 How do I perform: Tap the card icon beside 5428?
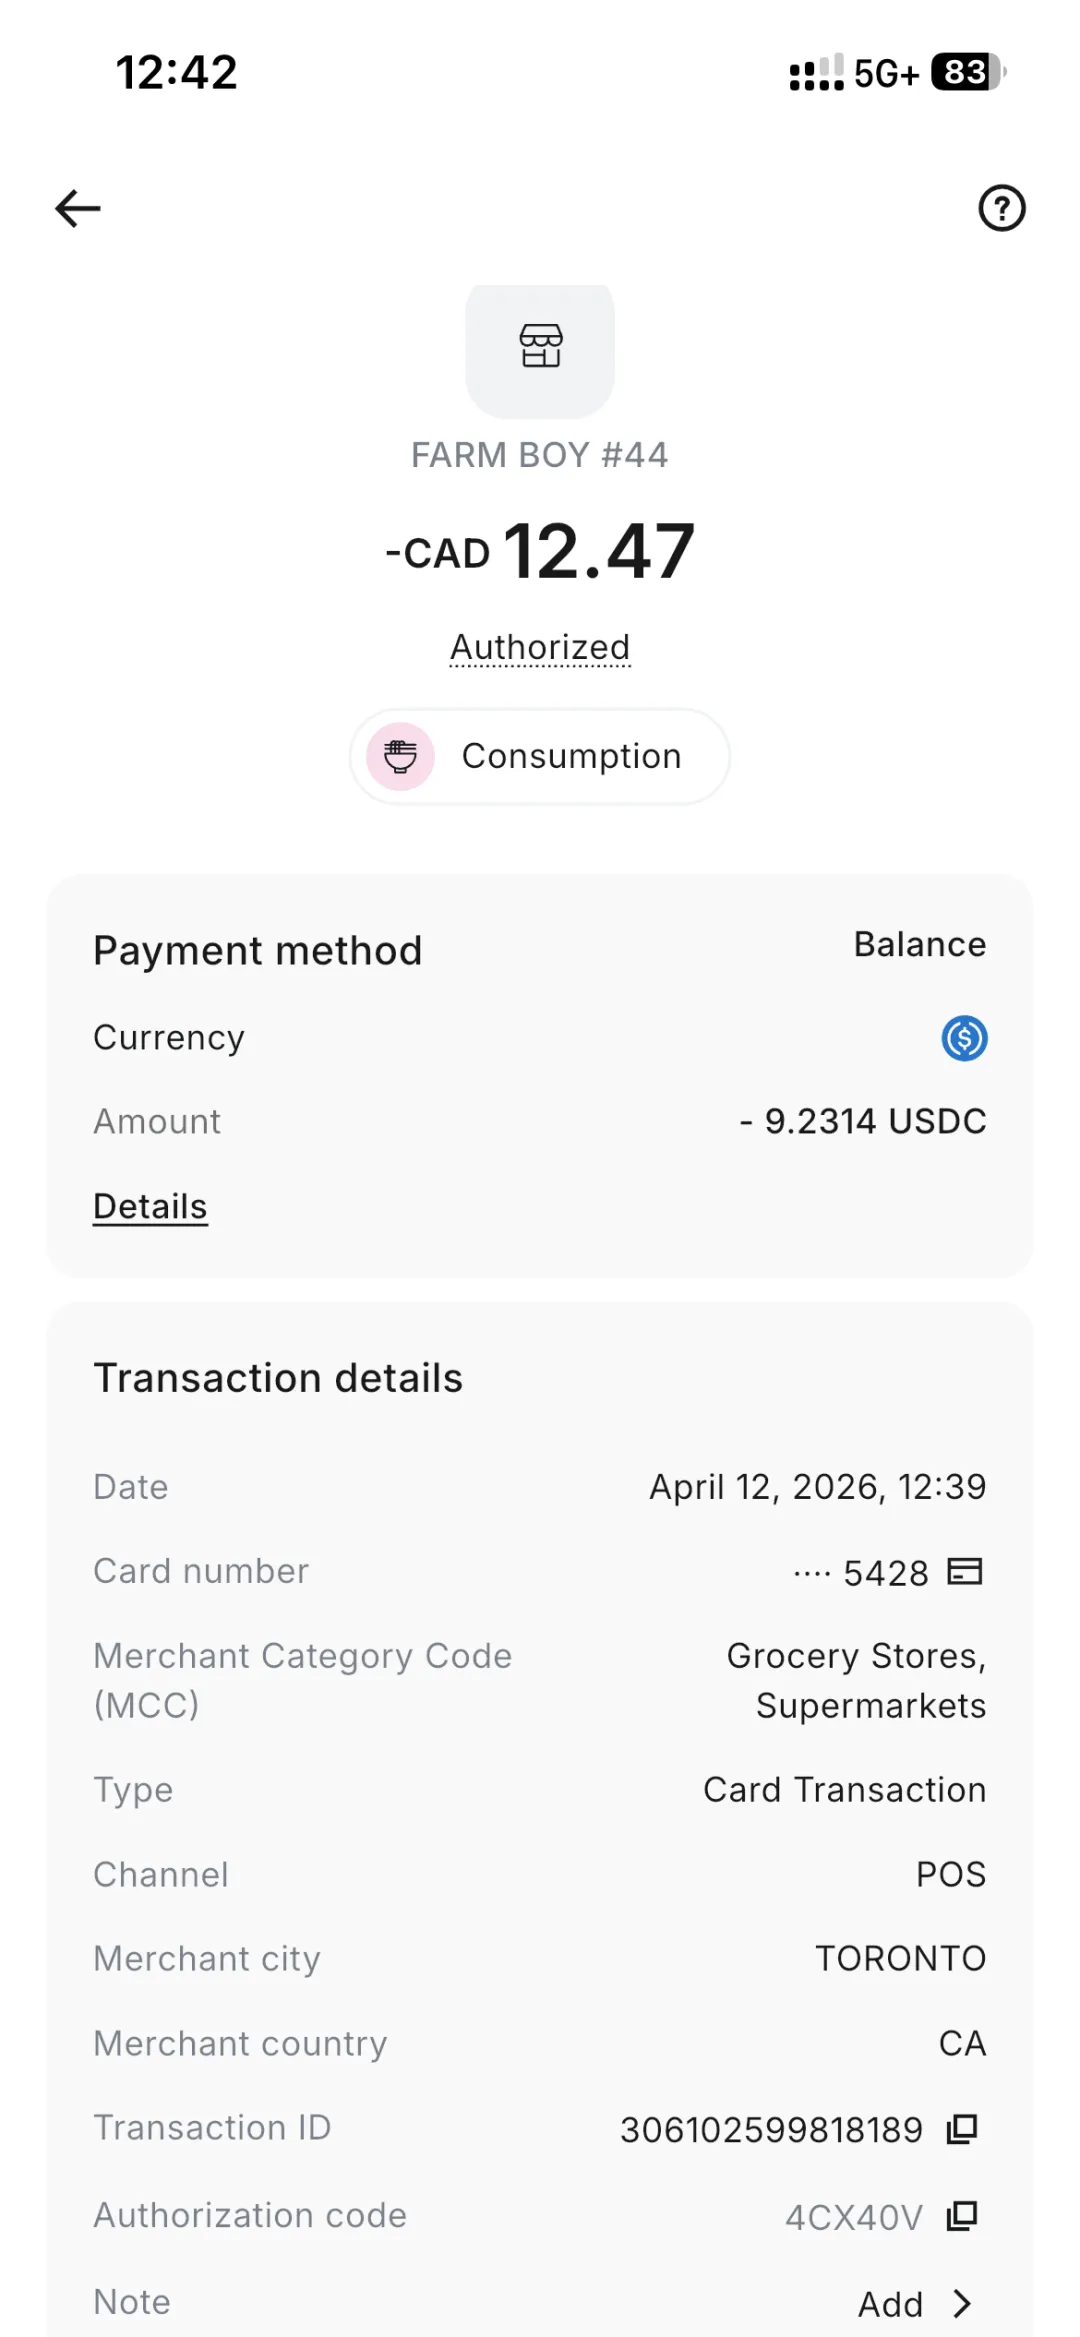(x=965, y=1572)
